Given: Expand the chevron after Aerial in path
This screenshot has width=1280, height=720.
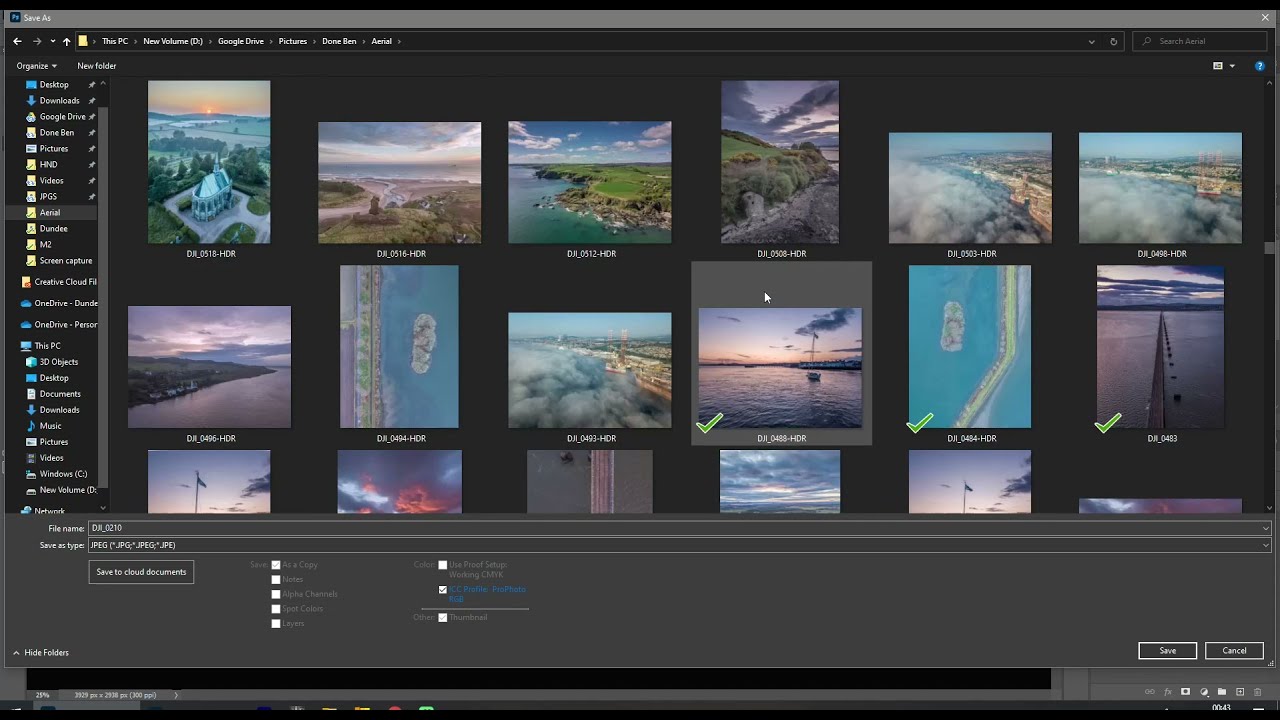Looking at the screenshot, I should click(399, 41).
